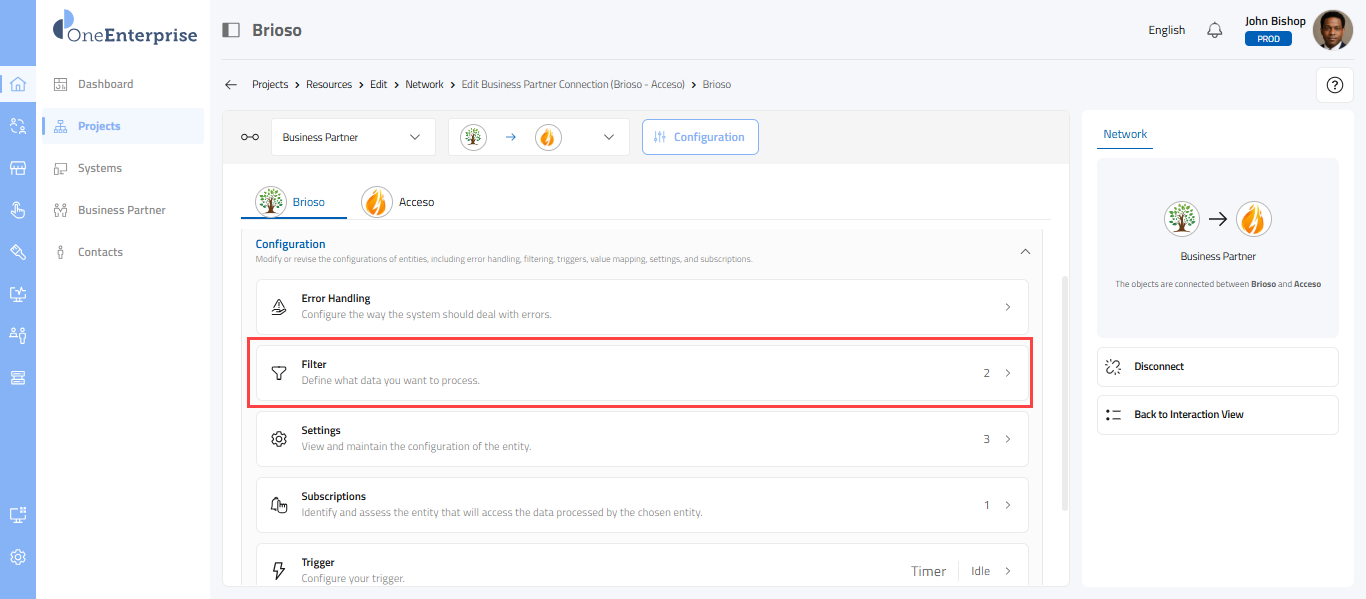Click the notification bell icon
The image size is (1366, 599).
(1215, 30)
